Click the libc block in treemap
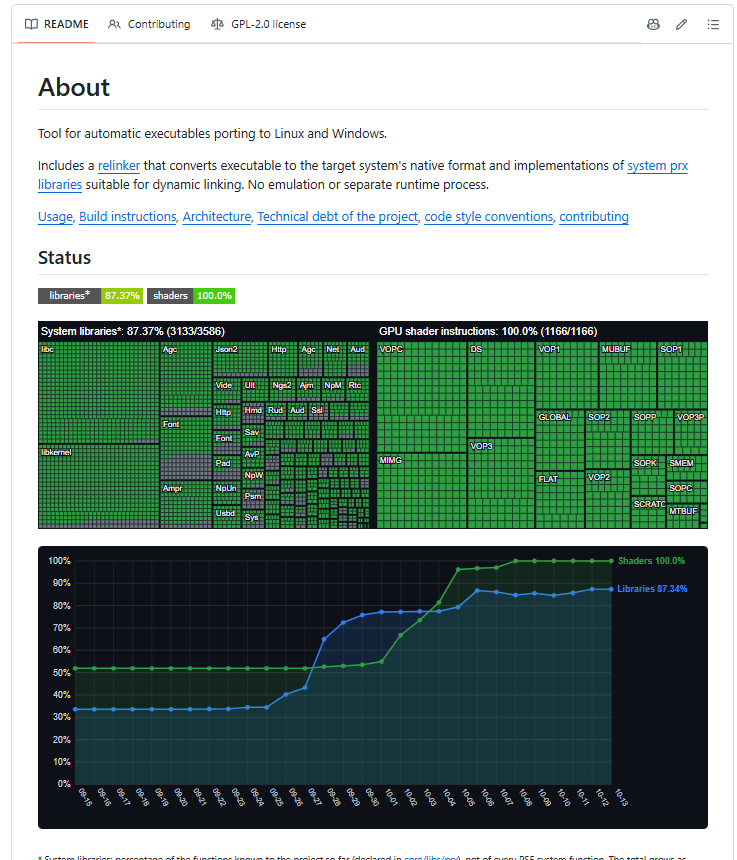Viewport: 737px width, 860px height. point(99,392)
